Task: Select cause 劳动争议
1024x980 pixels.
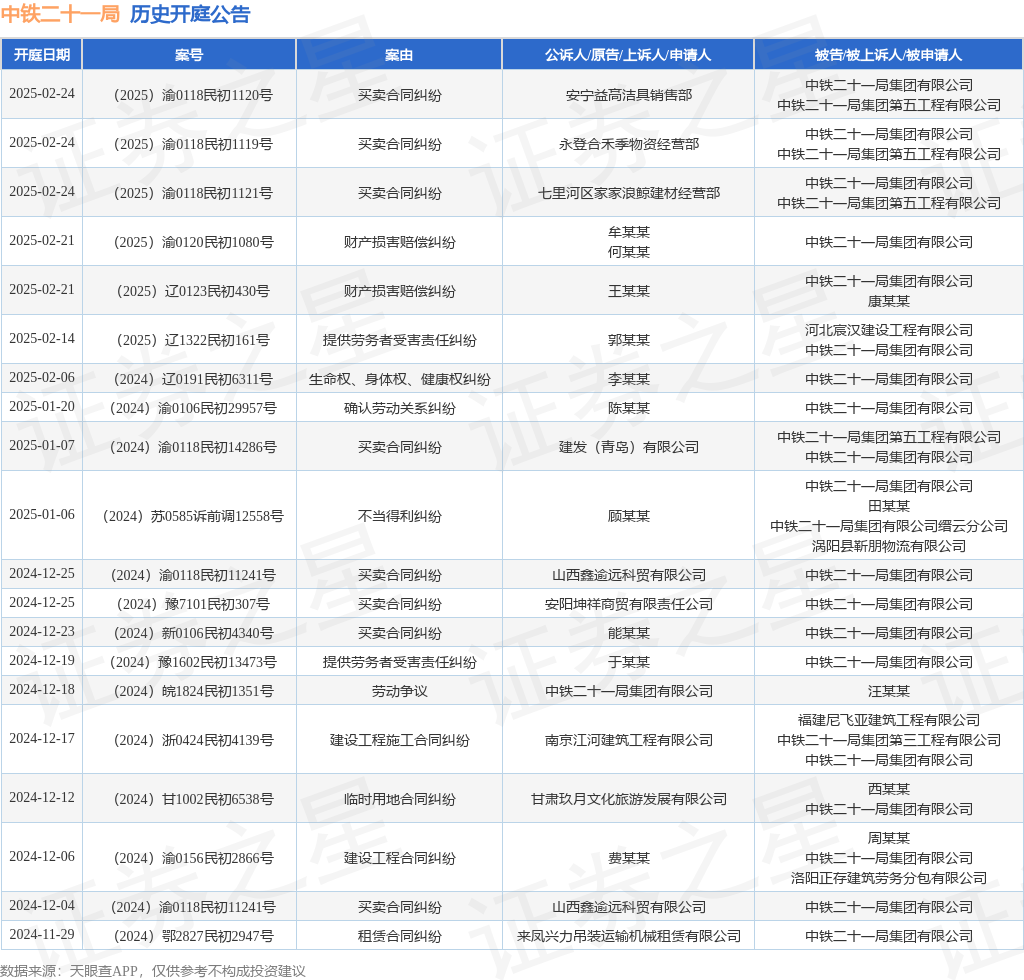Action: click(400, 691)
